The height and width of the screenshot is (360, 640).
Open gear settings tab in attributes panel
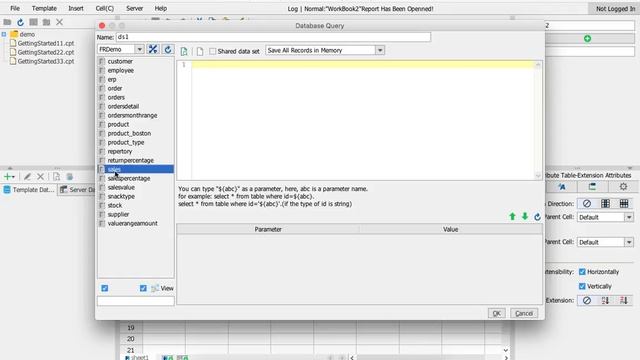pos(623,187)
